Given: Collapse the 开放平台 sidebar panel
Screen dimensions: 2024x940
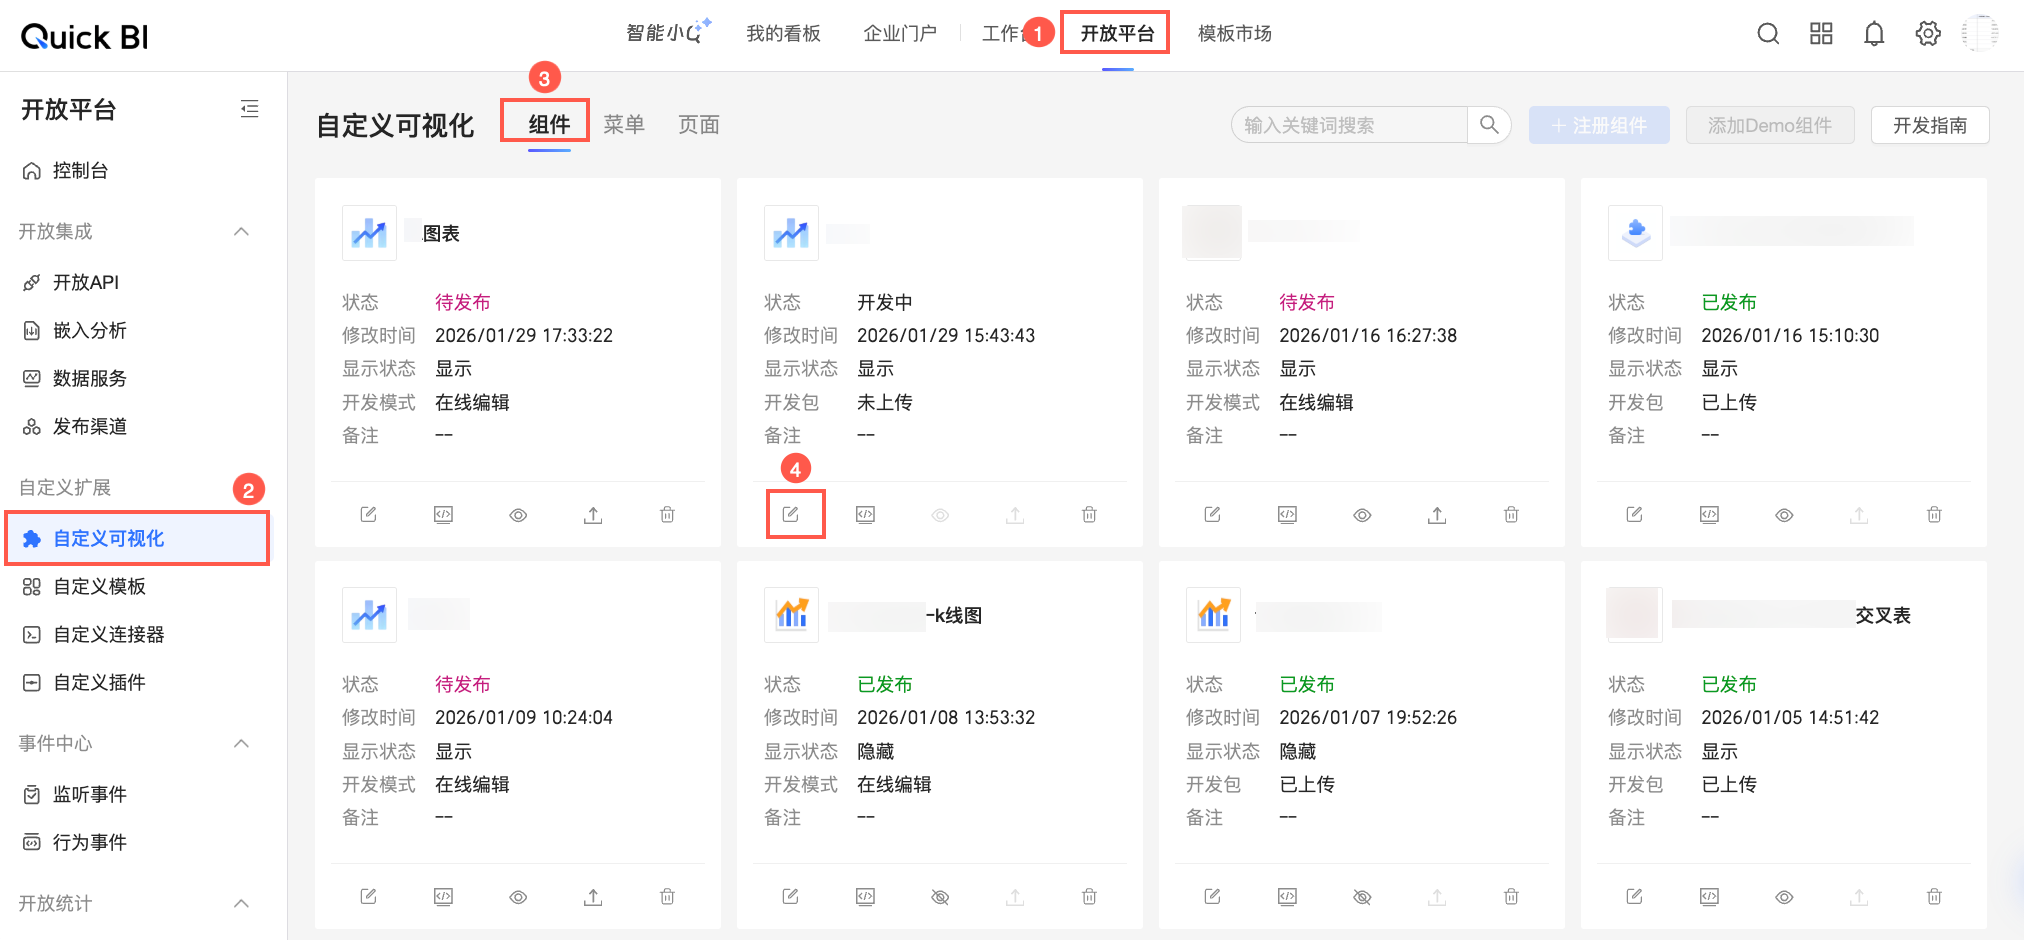Looking at the screenshot, I should 250,109.
